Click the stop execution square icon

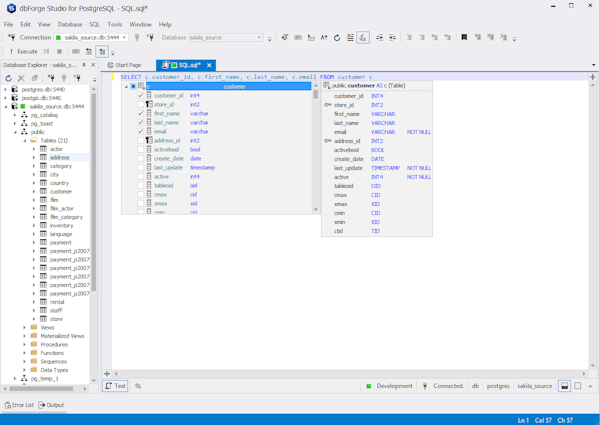point(59,51)
